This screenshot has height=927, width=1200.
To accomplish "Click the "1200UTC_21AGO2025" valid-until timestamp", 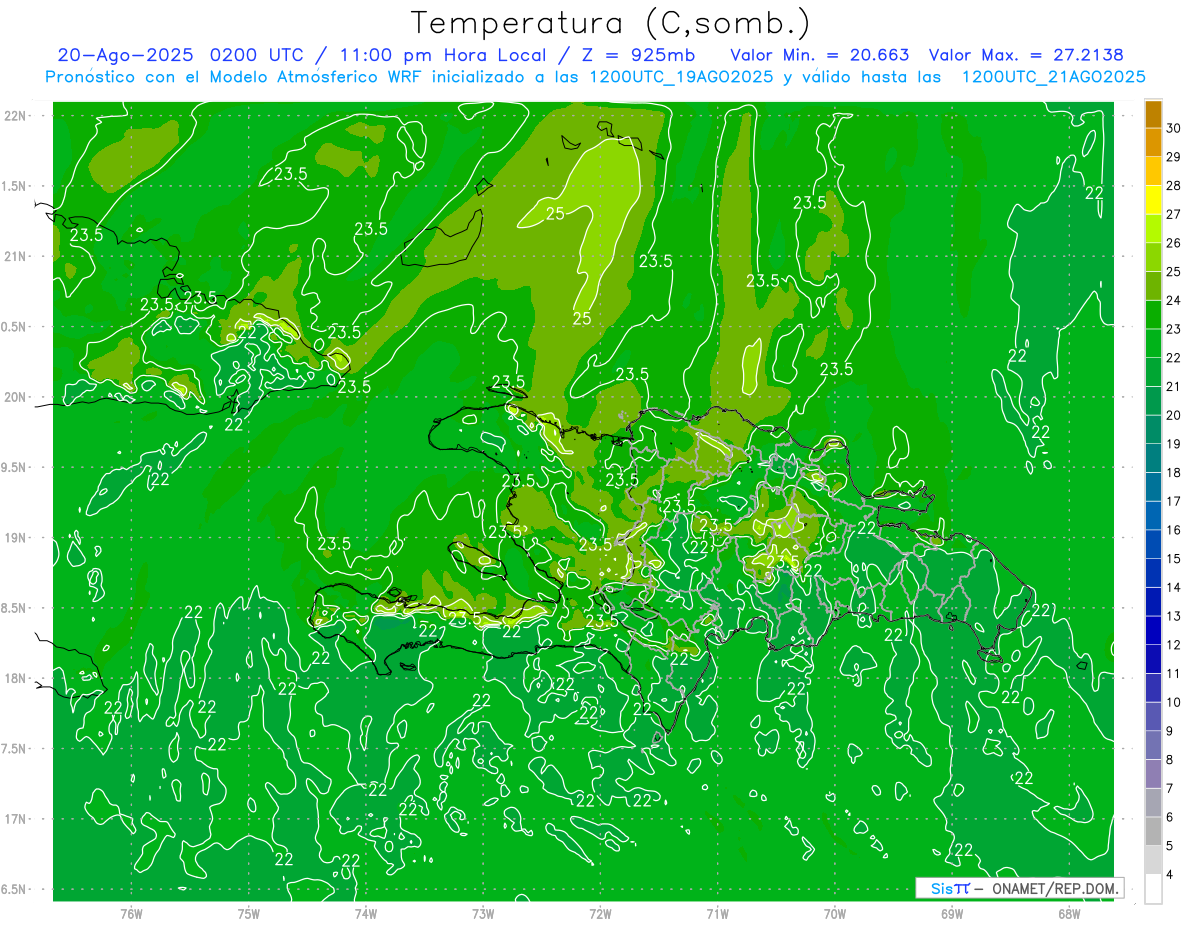I will (x=1052, y=77).
